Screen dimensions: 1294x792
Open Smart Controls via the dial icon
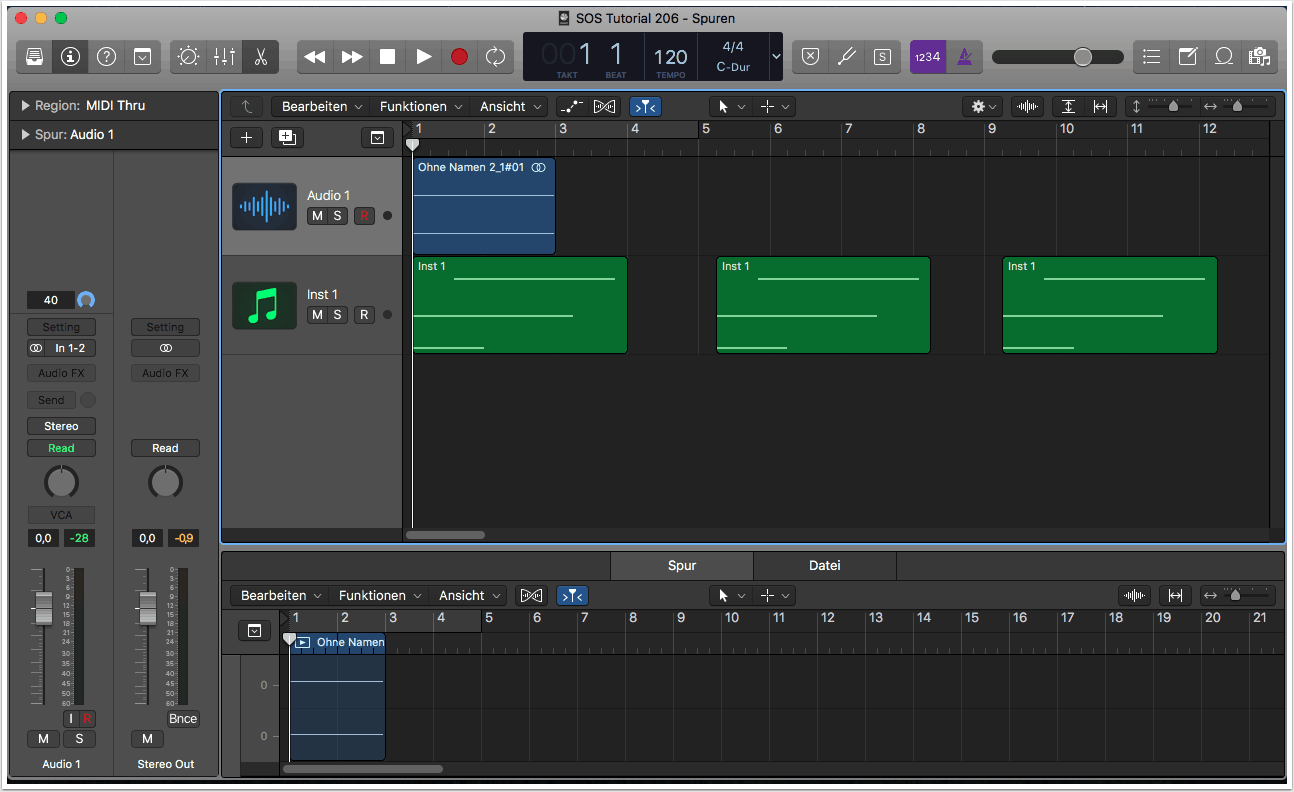(x=188, y=57)
